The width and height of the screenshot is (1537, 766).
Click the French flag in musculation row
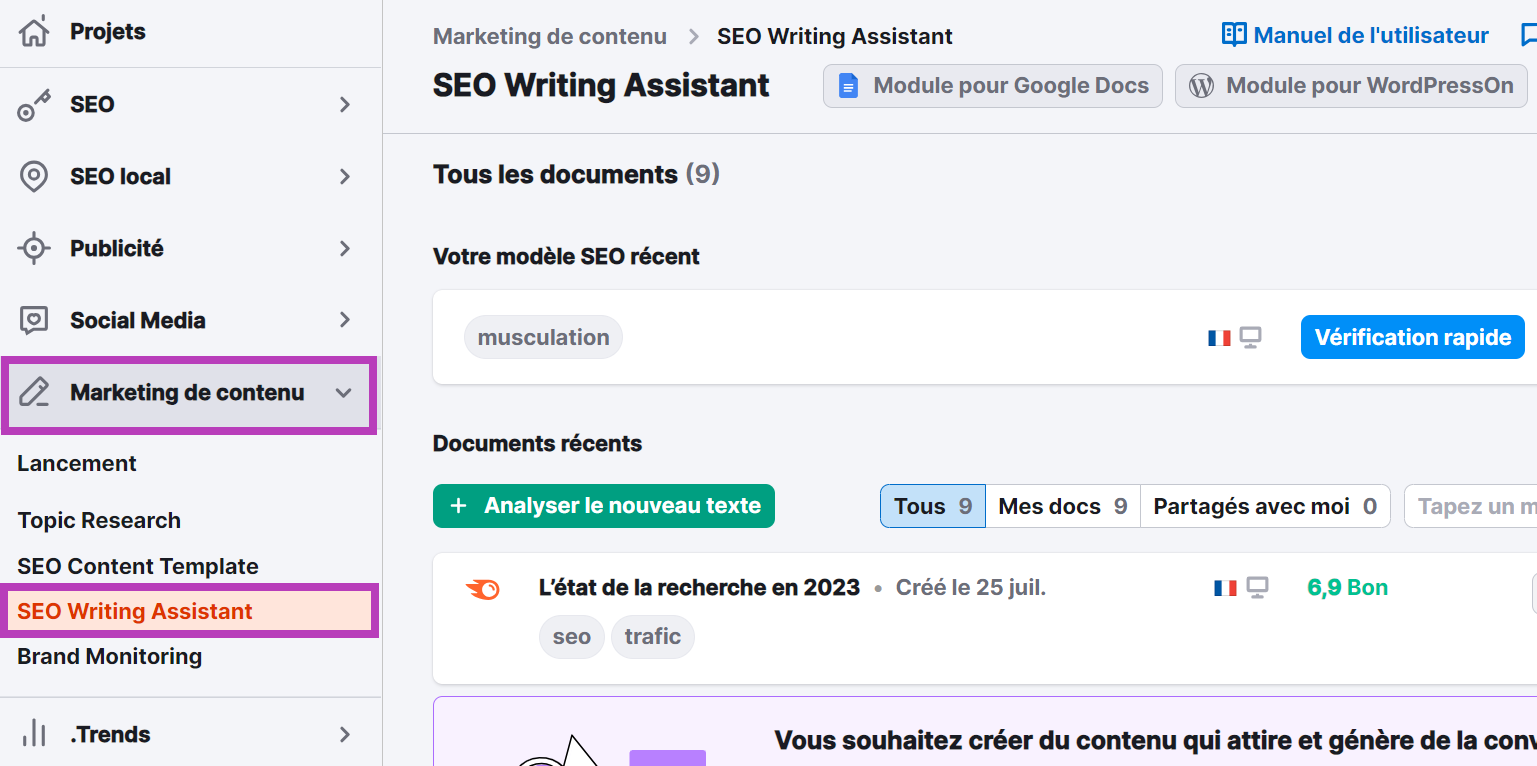point(1219,338)
